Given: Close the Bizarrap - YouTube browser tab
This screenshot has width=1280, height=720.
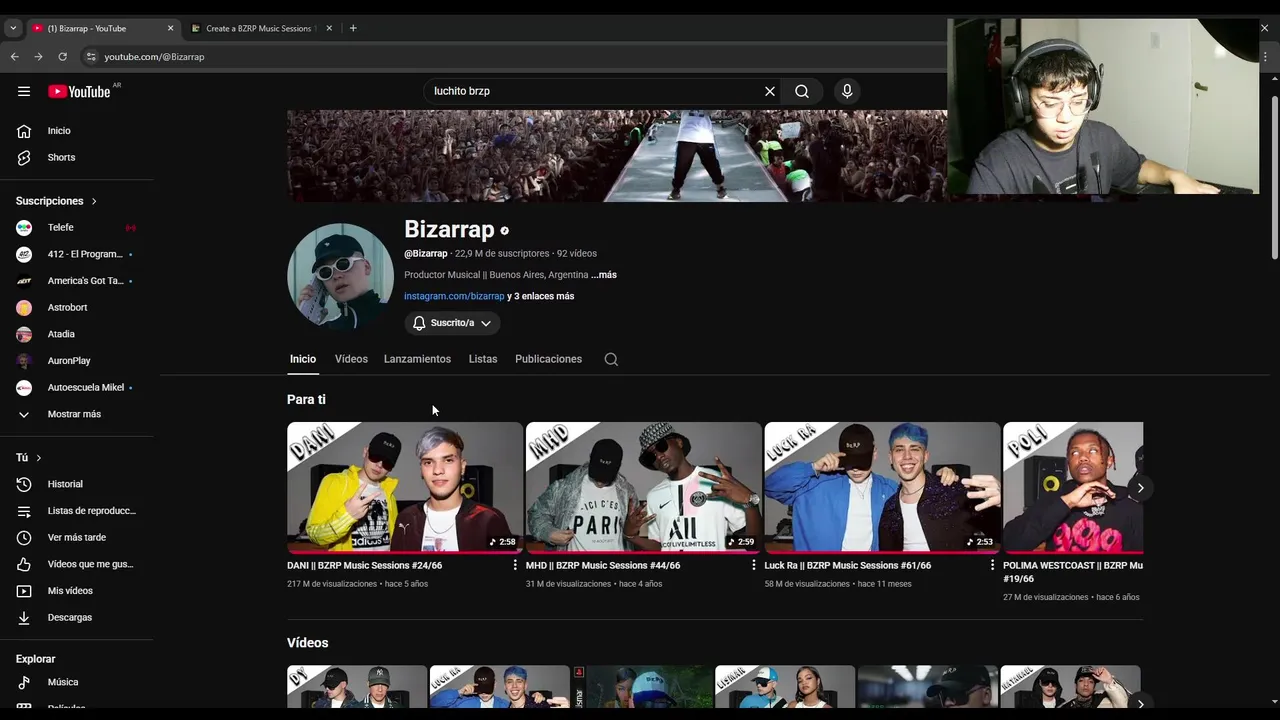Looking at the screenshot, I should pyautogui.click(x=170, y=28).
